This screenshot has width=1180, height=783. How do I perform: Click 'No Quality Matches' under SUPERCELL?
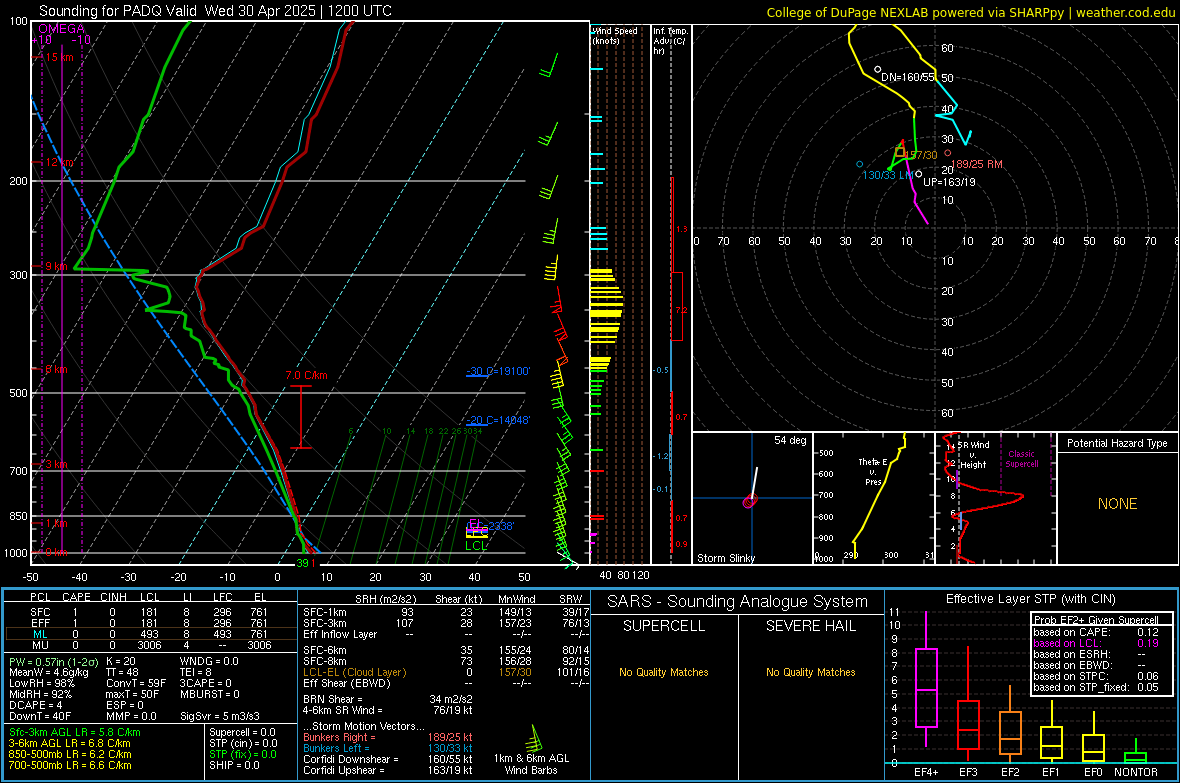coord(664,672)
